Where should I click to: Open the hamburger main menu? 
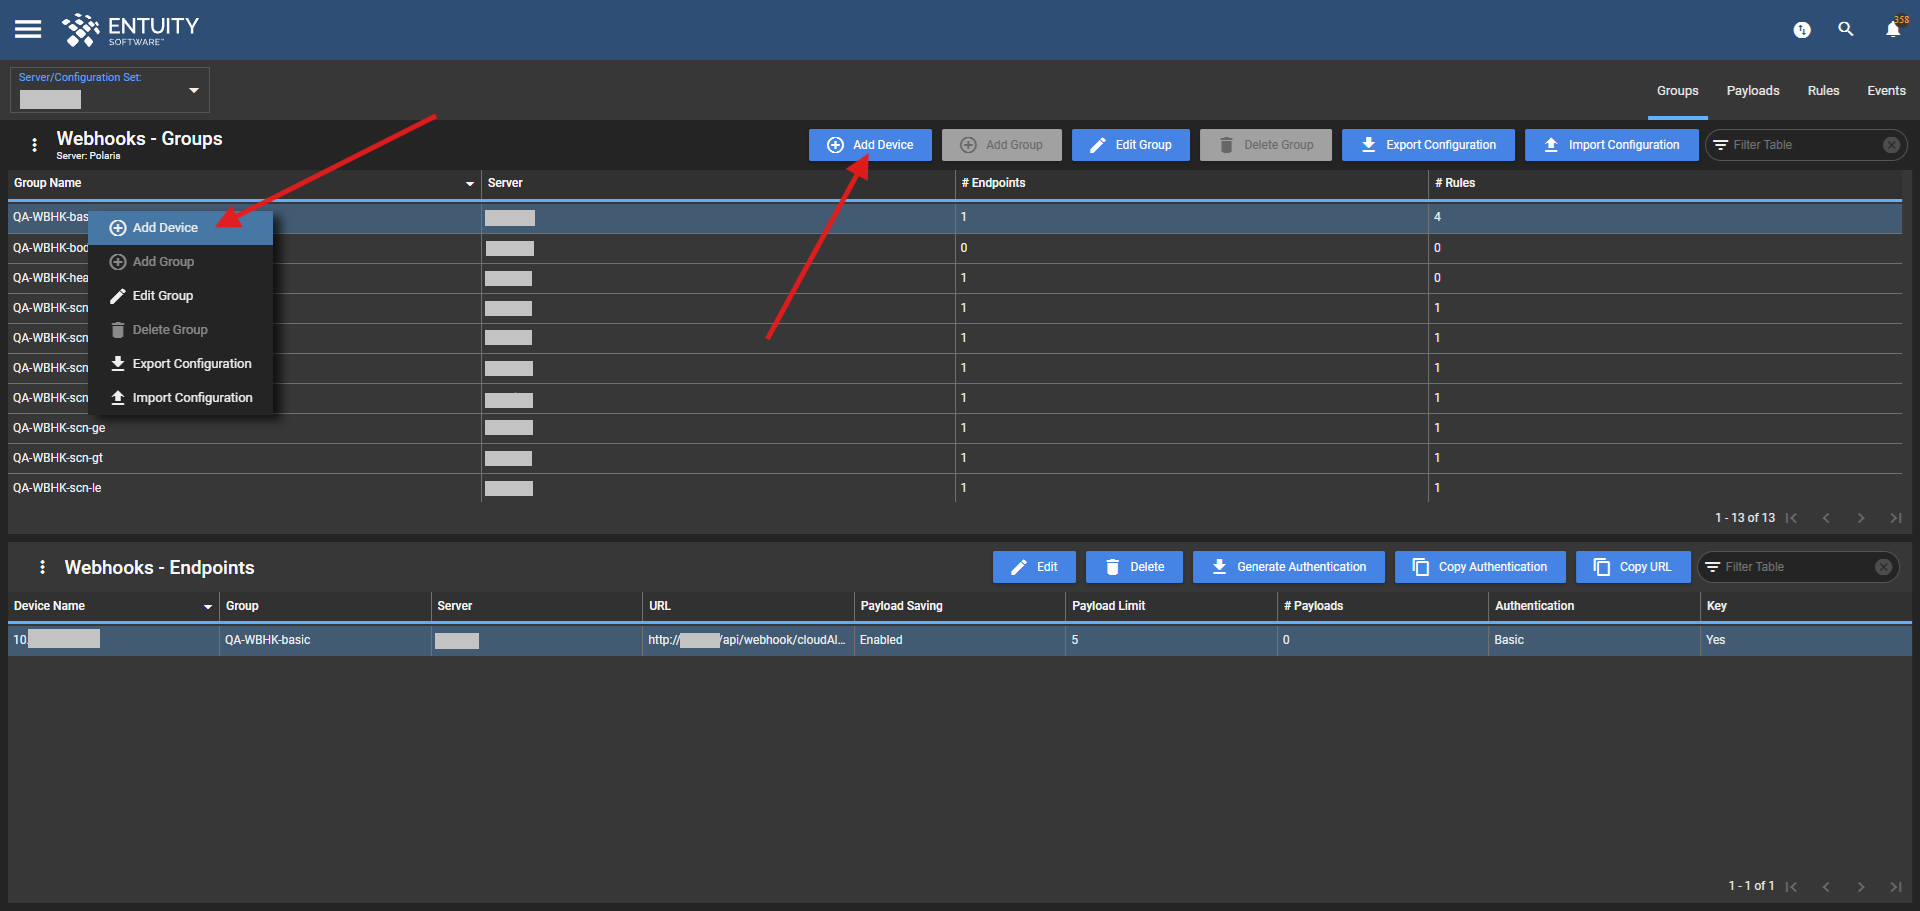click(x=28, y=29)
